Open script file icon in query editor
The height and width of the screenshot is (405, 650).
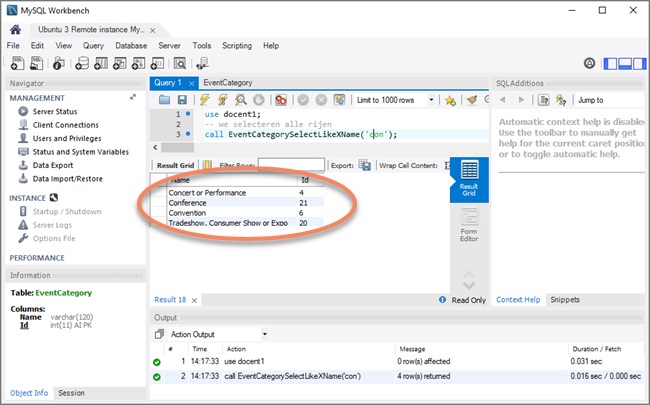coord(165,100)
